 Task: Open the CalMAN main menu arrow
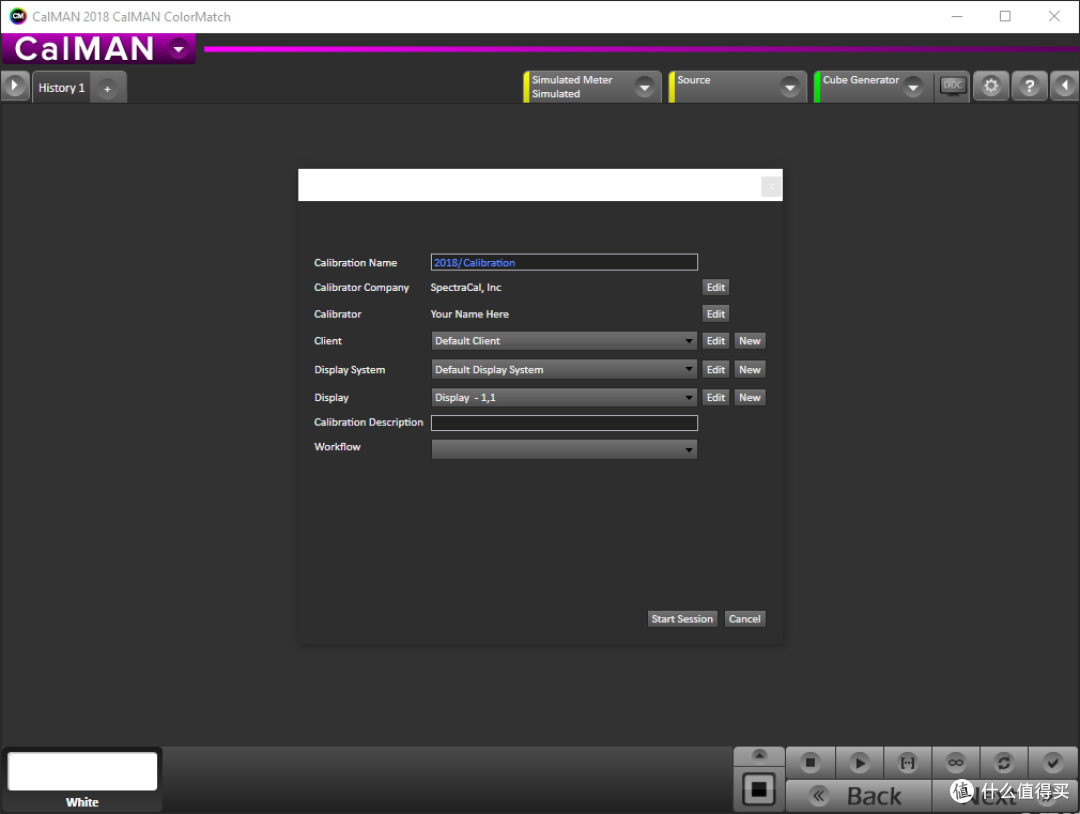click(178, 49)
